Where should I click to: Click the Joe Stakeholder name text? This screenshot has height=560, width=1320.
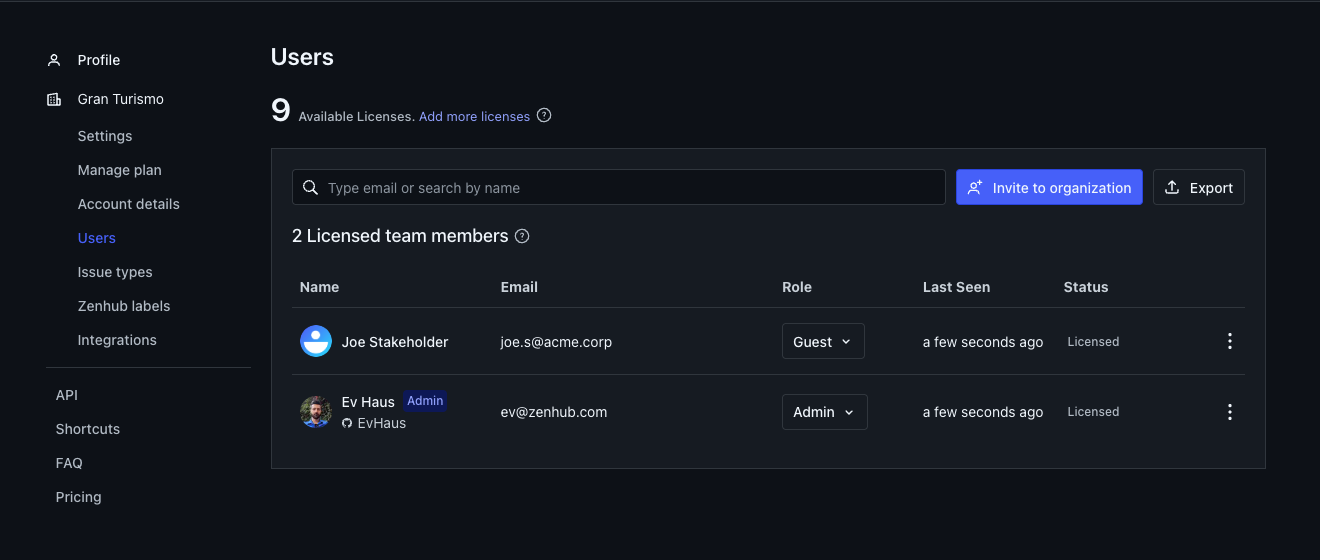[395, 342]
